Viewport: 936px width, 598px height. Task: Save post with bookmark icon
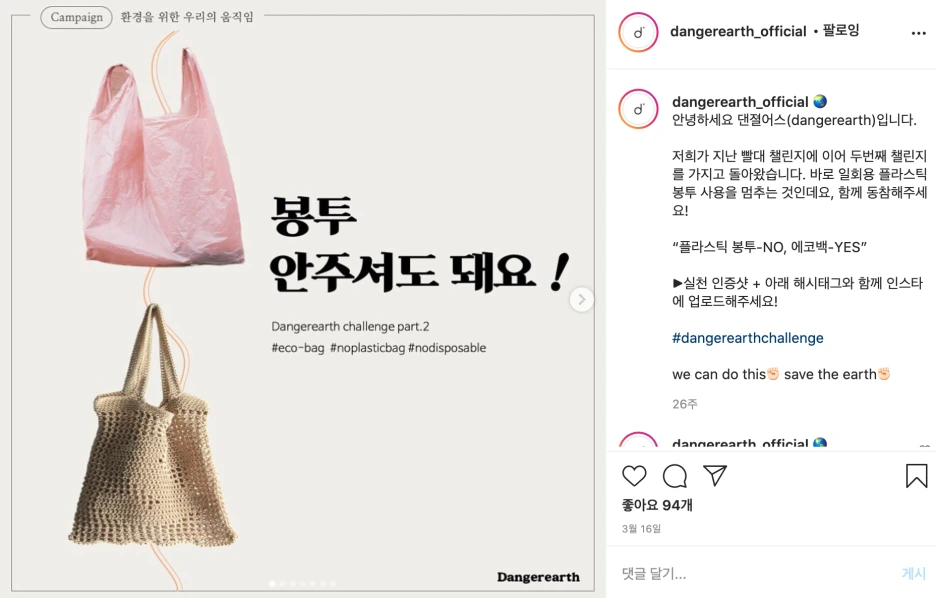click(916, 476)
